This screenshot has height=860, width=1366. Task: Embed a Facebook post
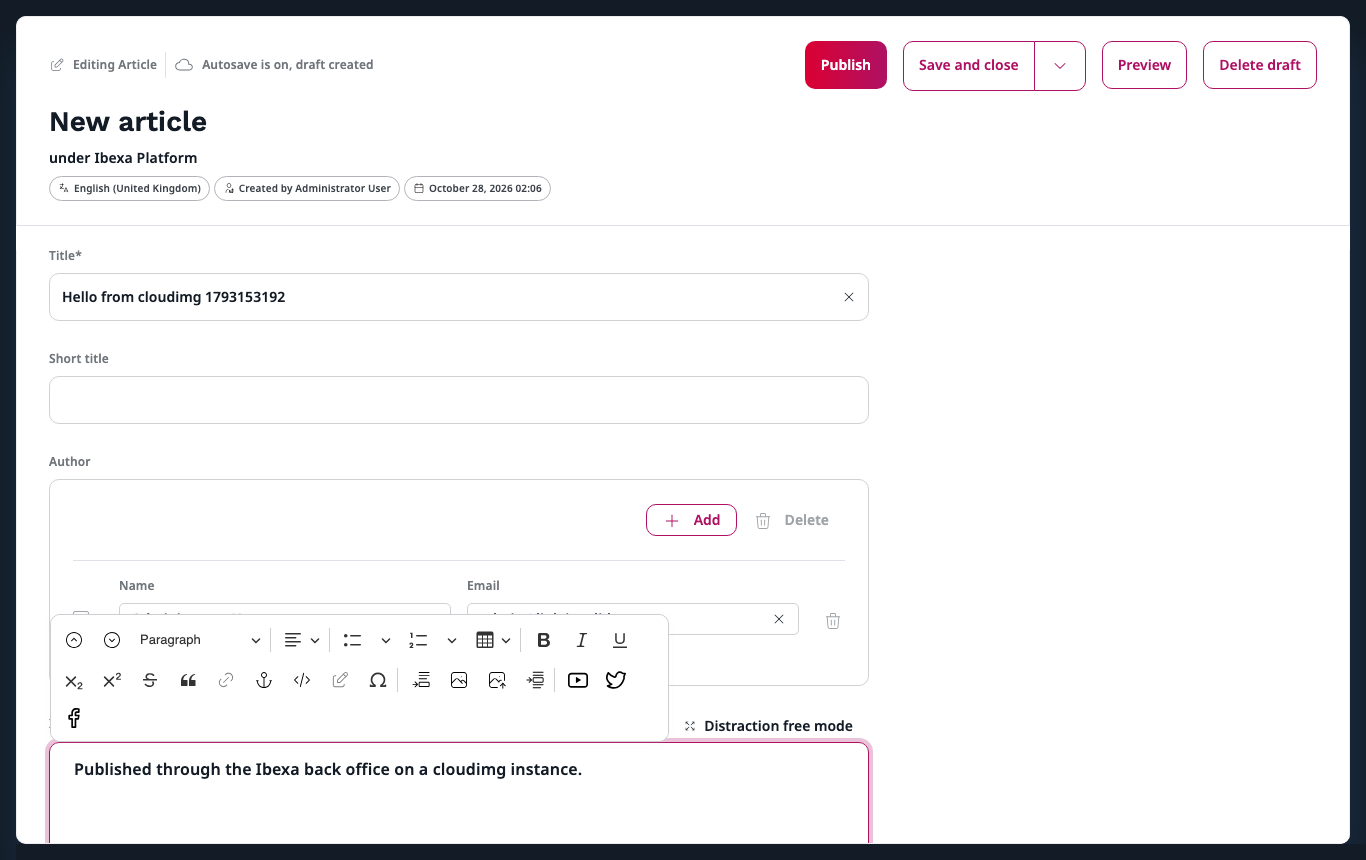[74, 718]
